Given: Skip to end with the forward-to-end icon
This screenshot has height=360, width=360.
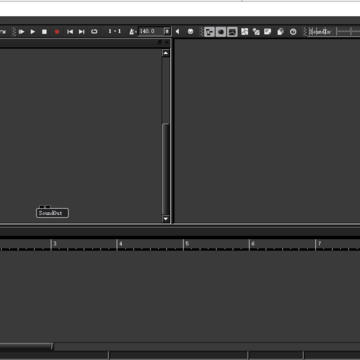Looking at the screenshot, I should click(82, 32).
